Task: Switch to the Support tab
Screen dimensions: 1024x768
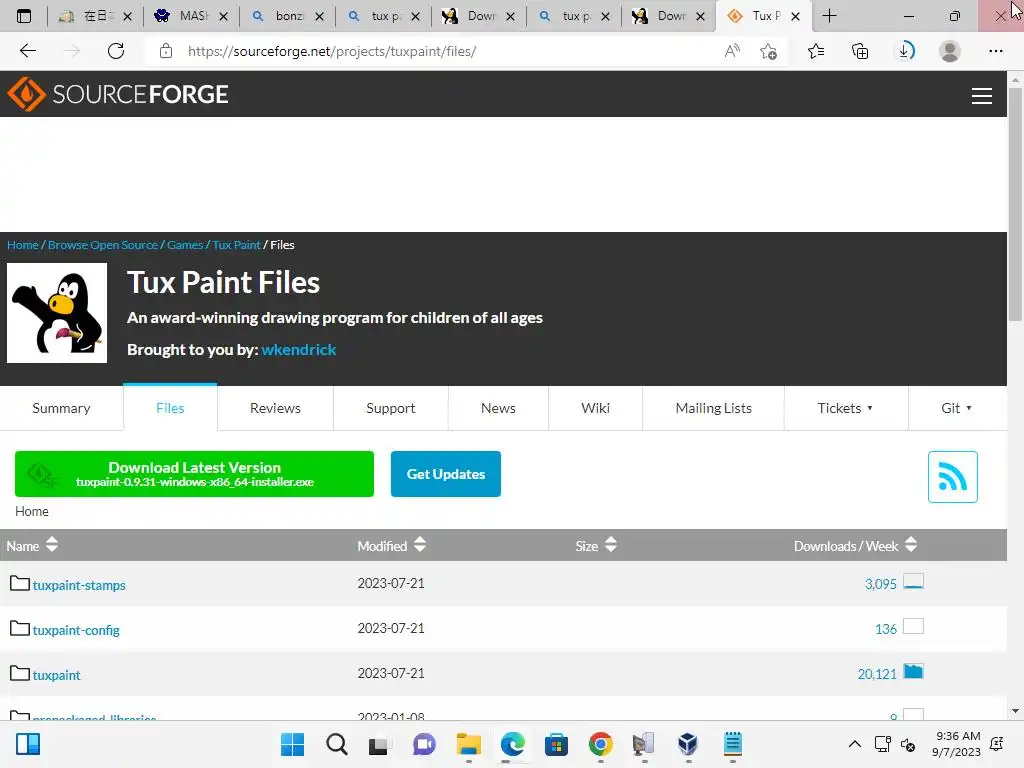Action: pos(391,408)
